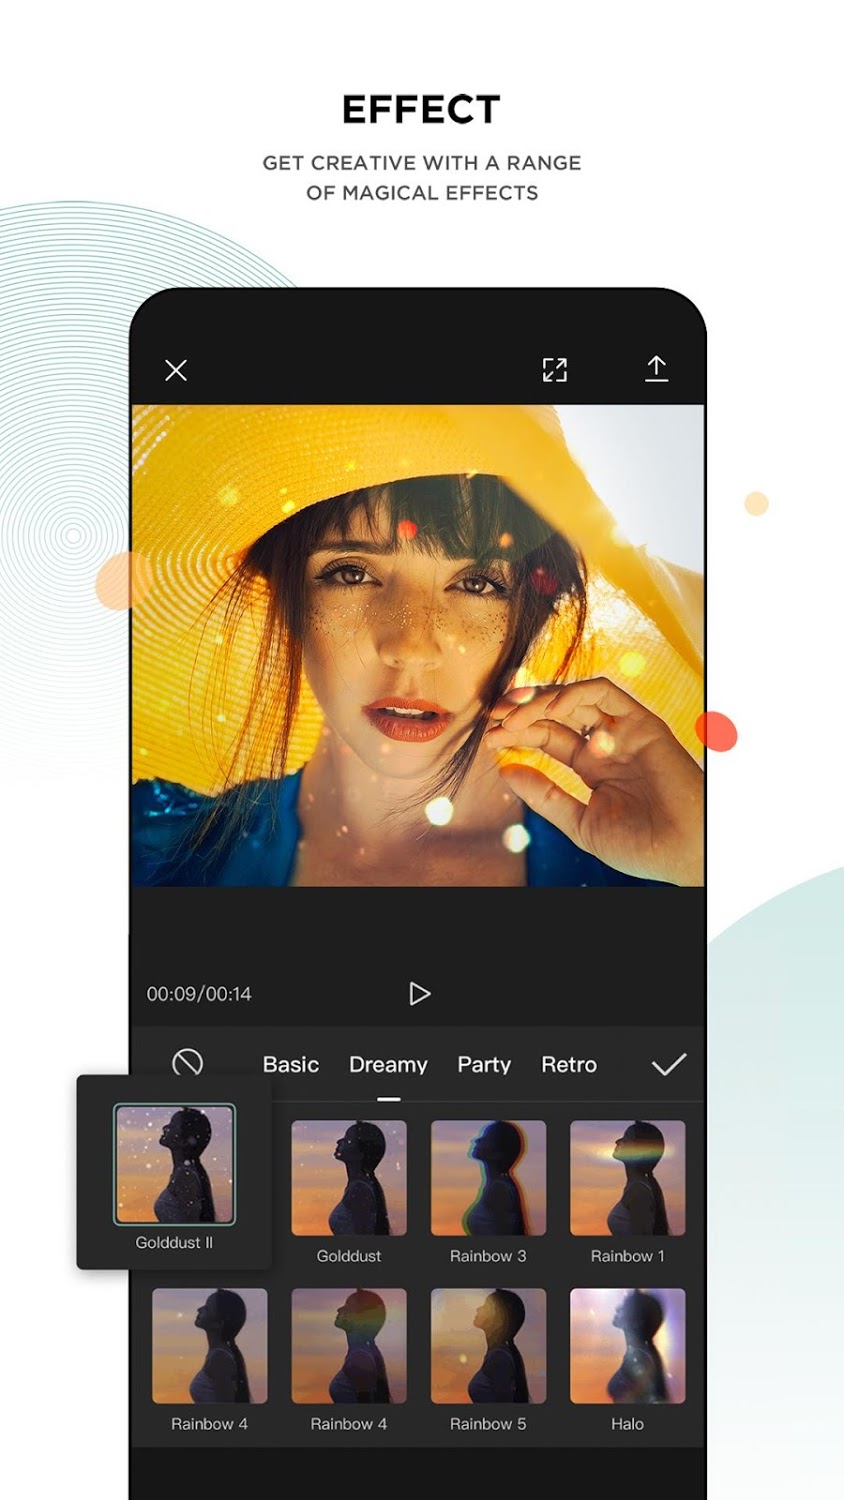This screenshot has height=1500, width=844.
Task: Tap the 00:09/00:14 time readout
Action: [199, 994]
